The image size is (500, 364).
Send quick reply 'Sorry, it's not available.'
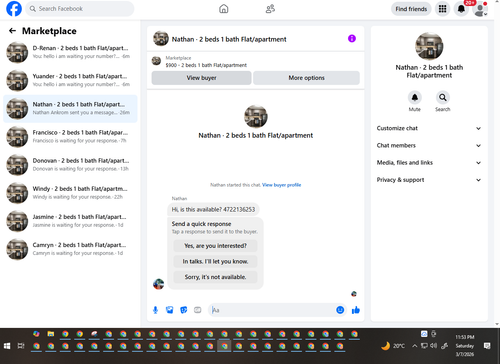pos(215,277)
